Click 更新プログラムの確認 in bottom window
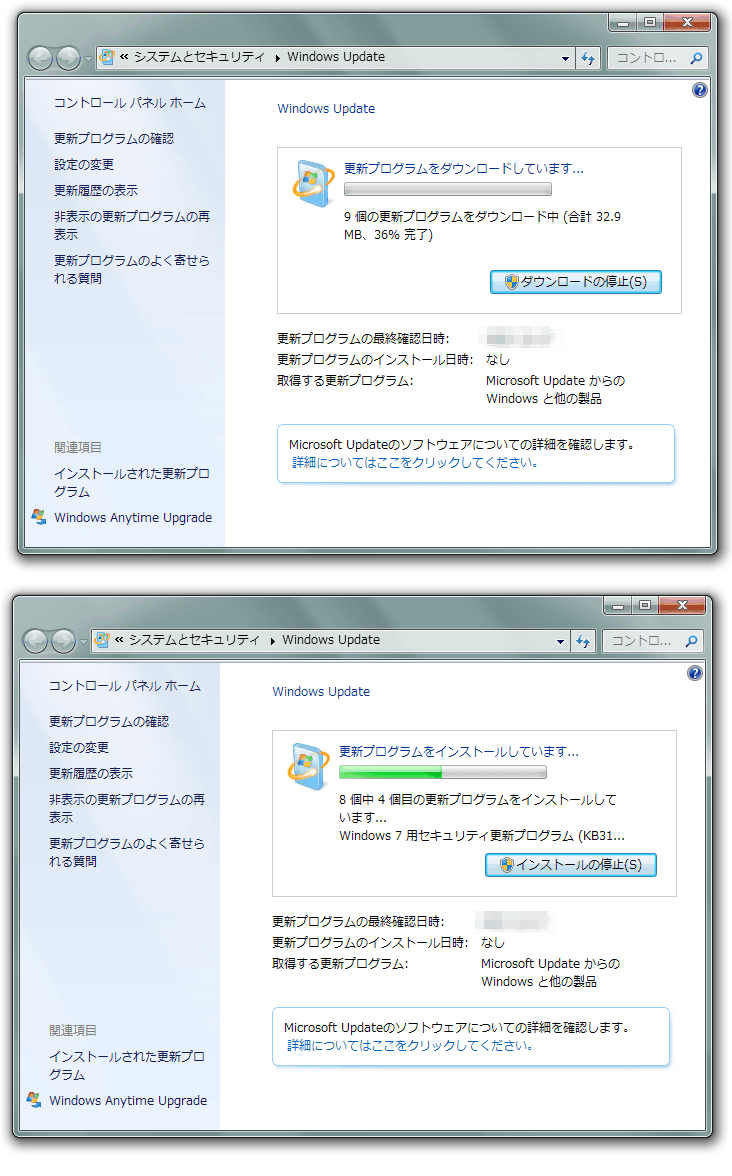 click(x=109, y=722)
